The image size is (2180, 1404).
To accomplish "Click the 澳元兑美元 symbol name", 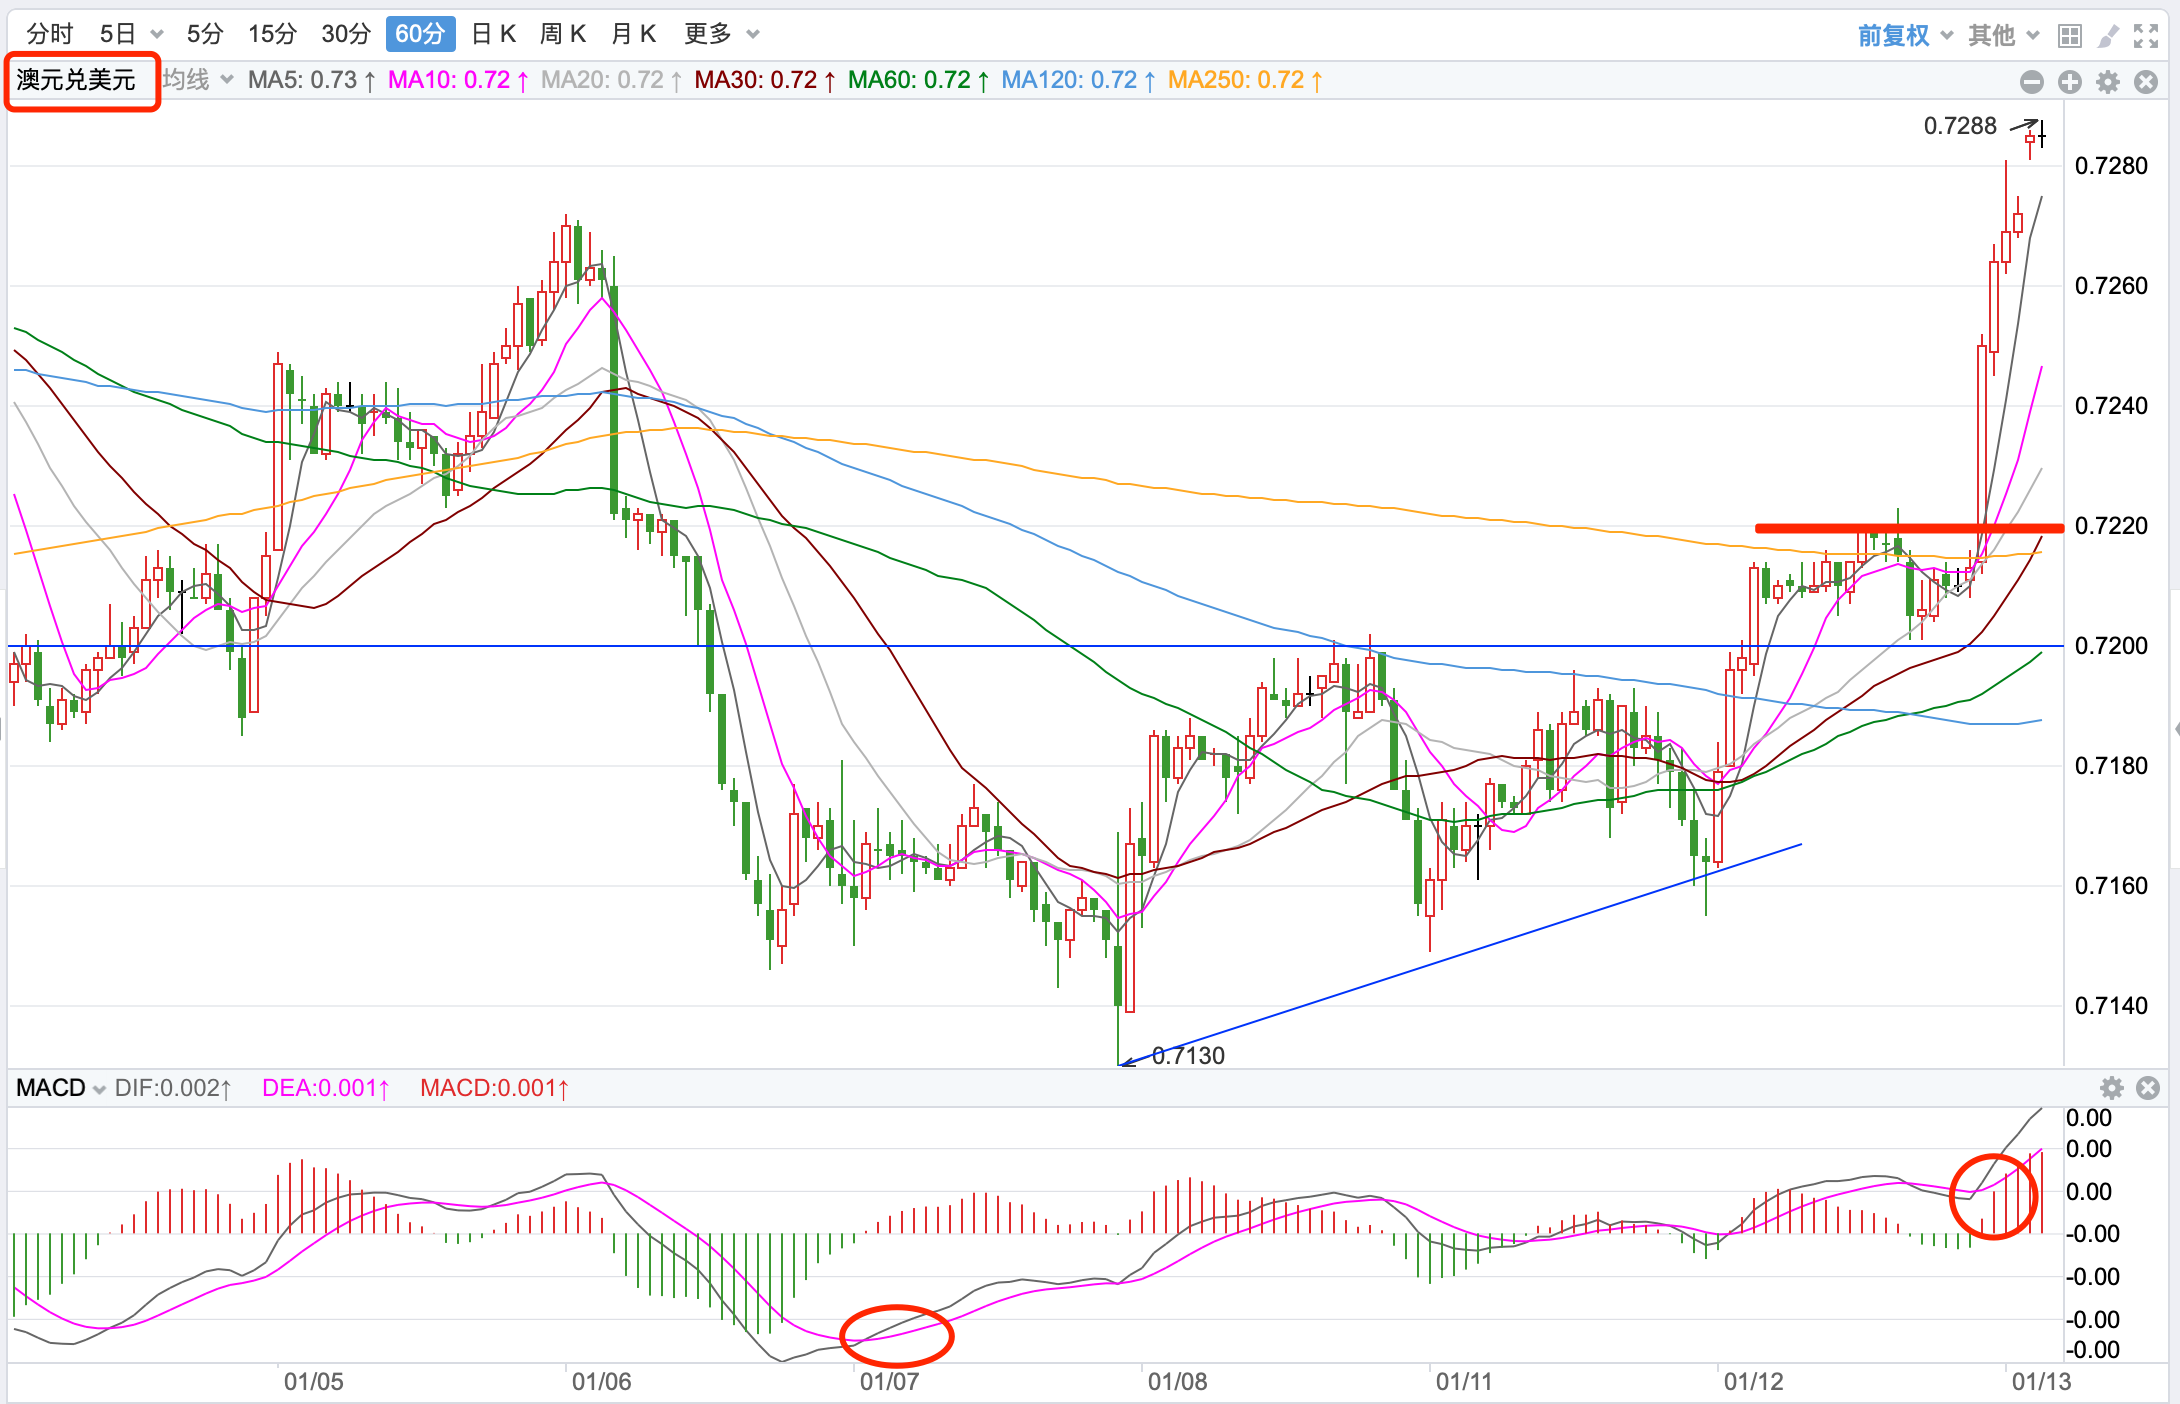I will pos(76,80).
